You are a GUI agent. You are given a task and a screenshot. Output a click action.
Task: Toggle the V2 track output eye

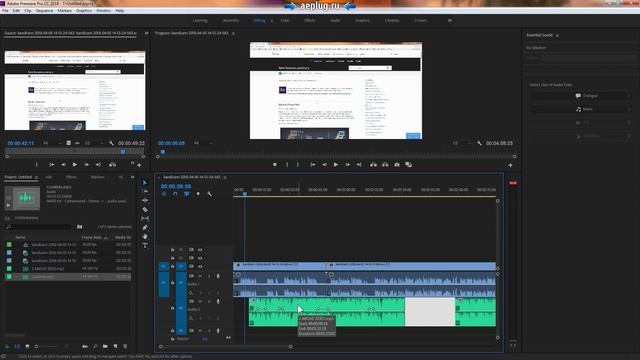tap(200, 258)
